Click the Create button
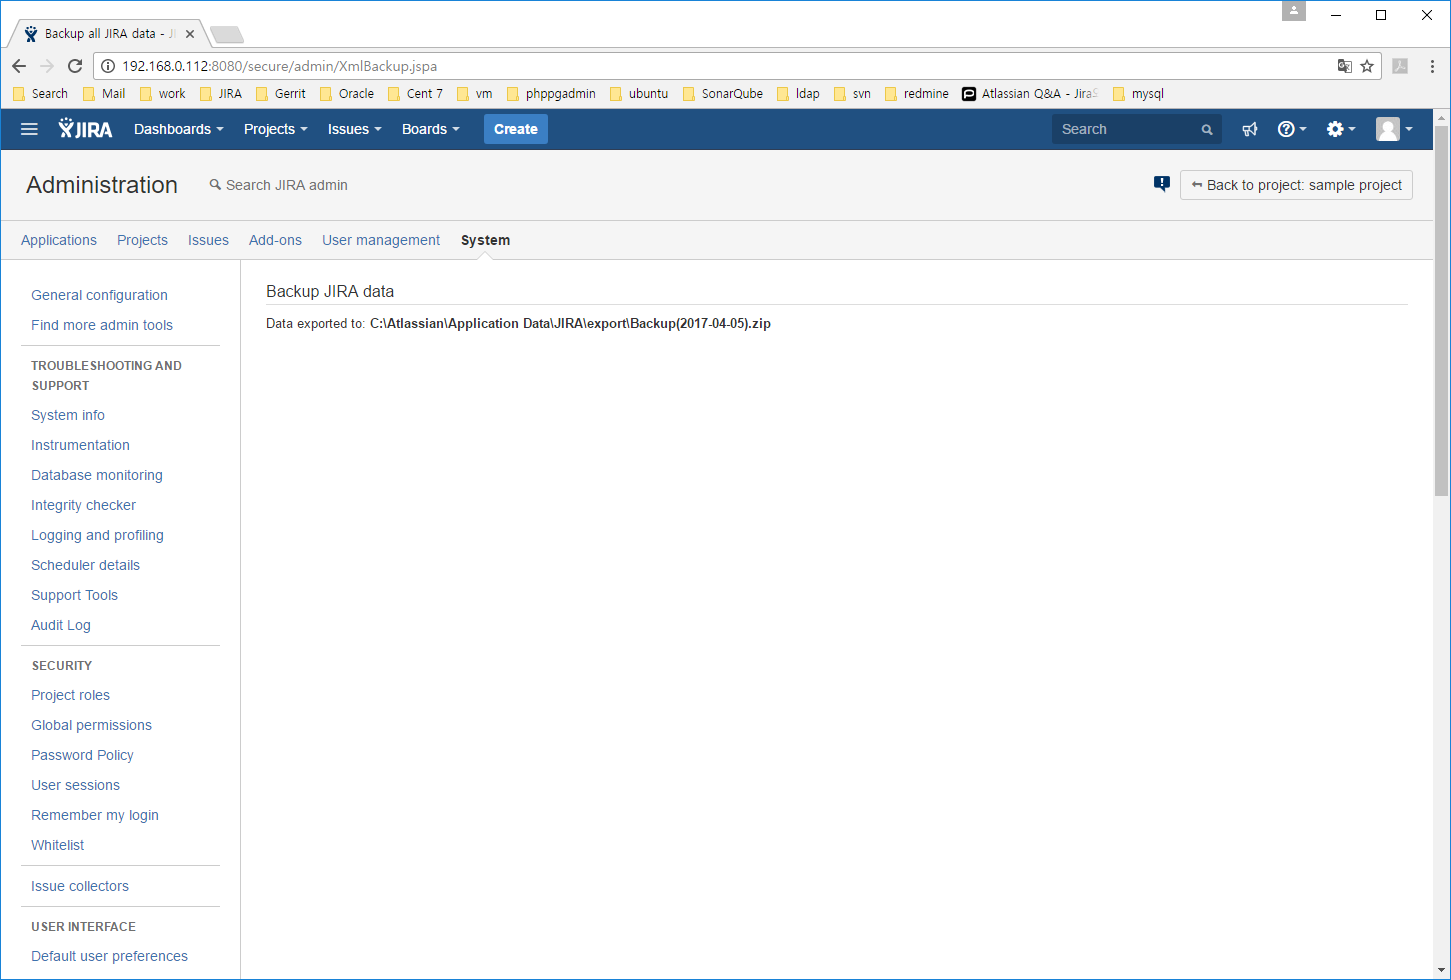 point(516,129)
